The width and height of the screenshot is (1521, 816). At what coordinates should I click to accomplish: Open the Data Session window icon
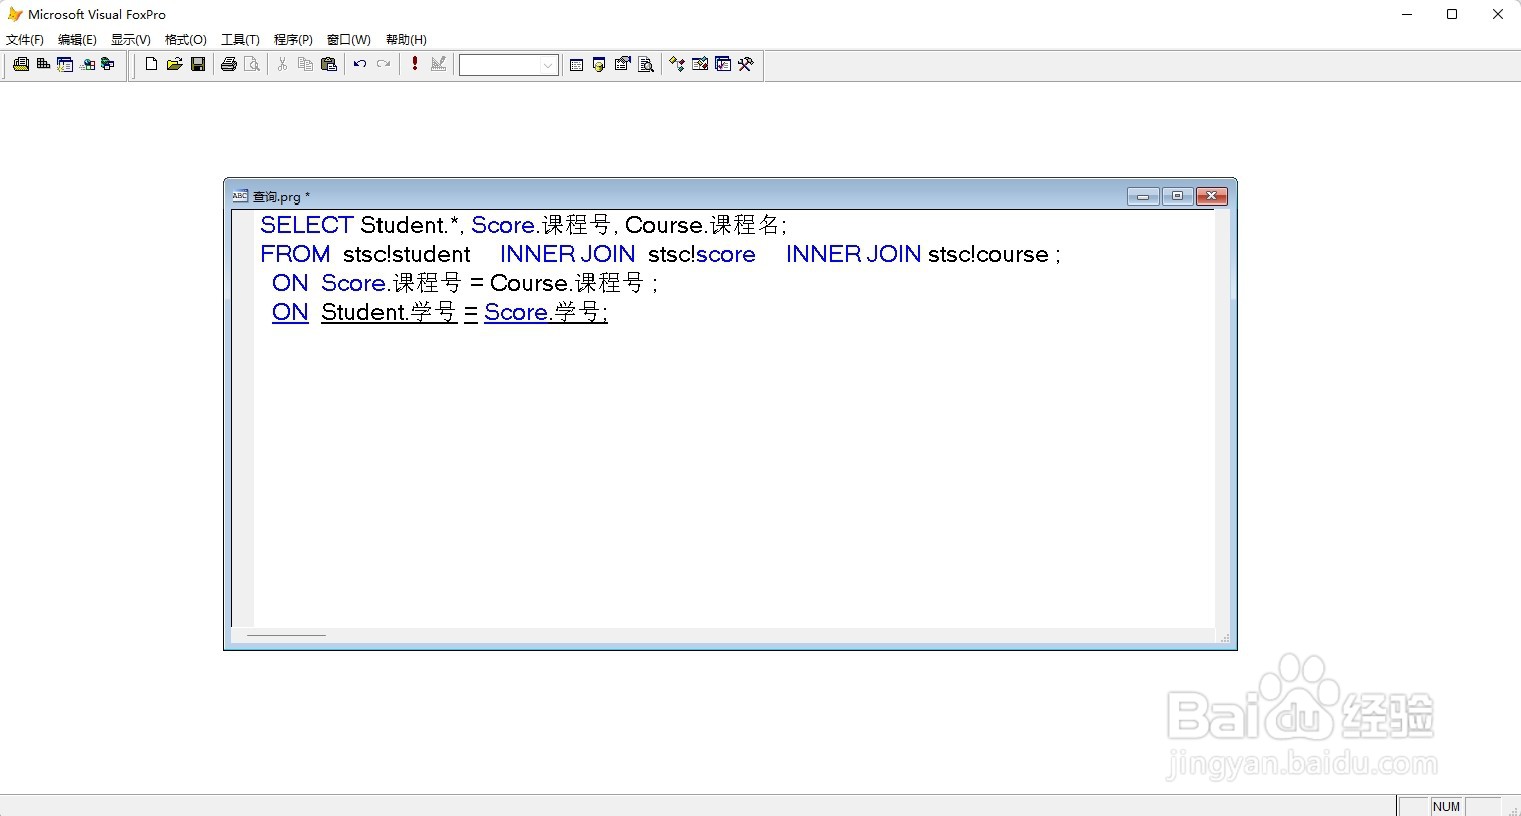(599, 64)
